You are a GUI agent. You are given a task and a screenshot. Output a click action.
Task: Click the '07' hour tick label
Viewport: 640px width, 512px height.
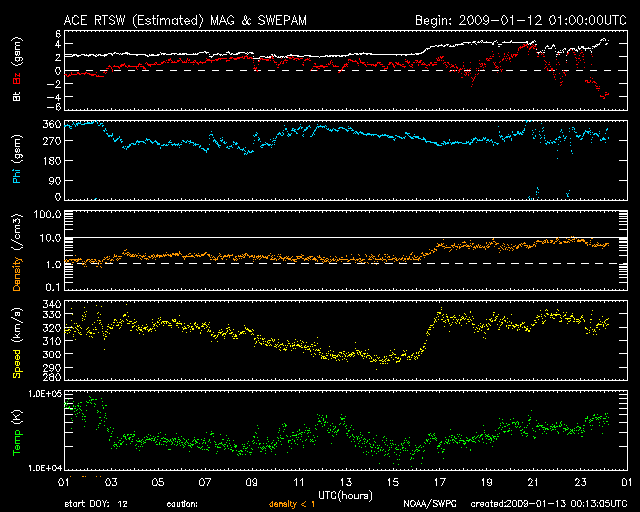point(204,482)
